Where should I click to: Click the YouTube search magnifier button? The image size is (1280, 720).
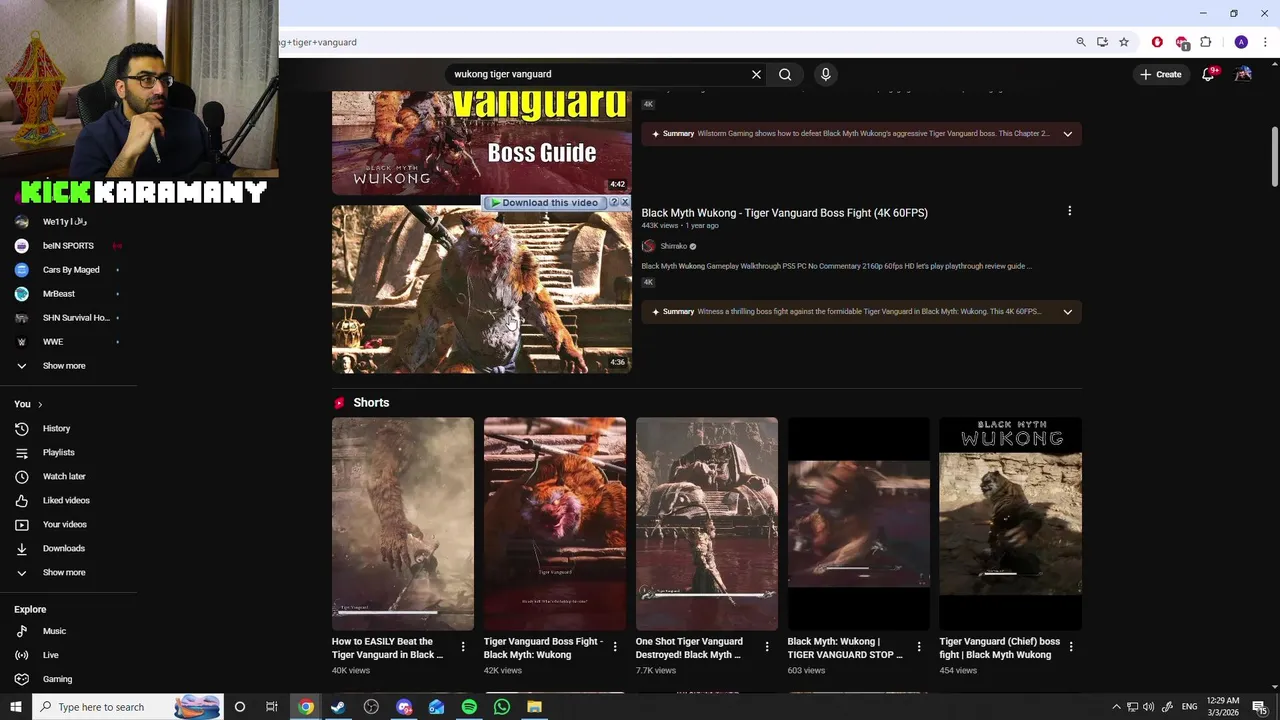(785, 74)
